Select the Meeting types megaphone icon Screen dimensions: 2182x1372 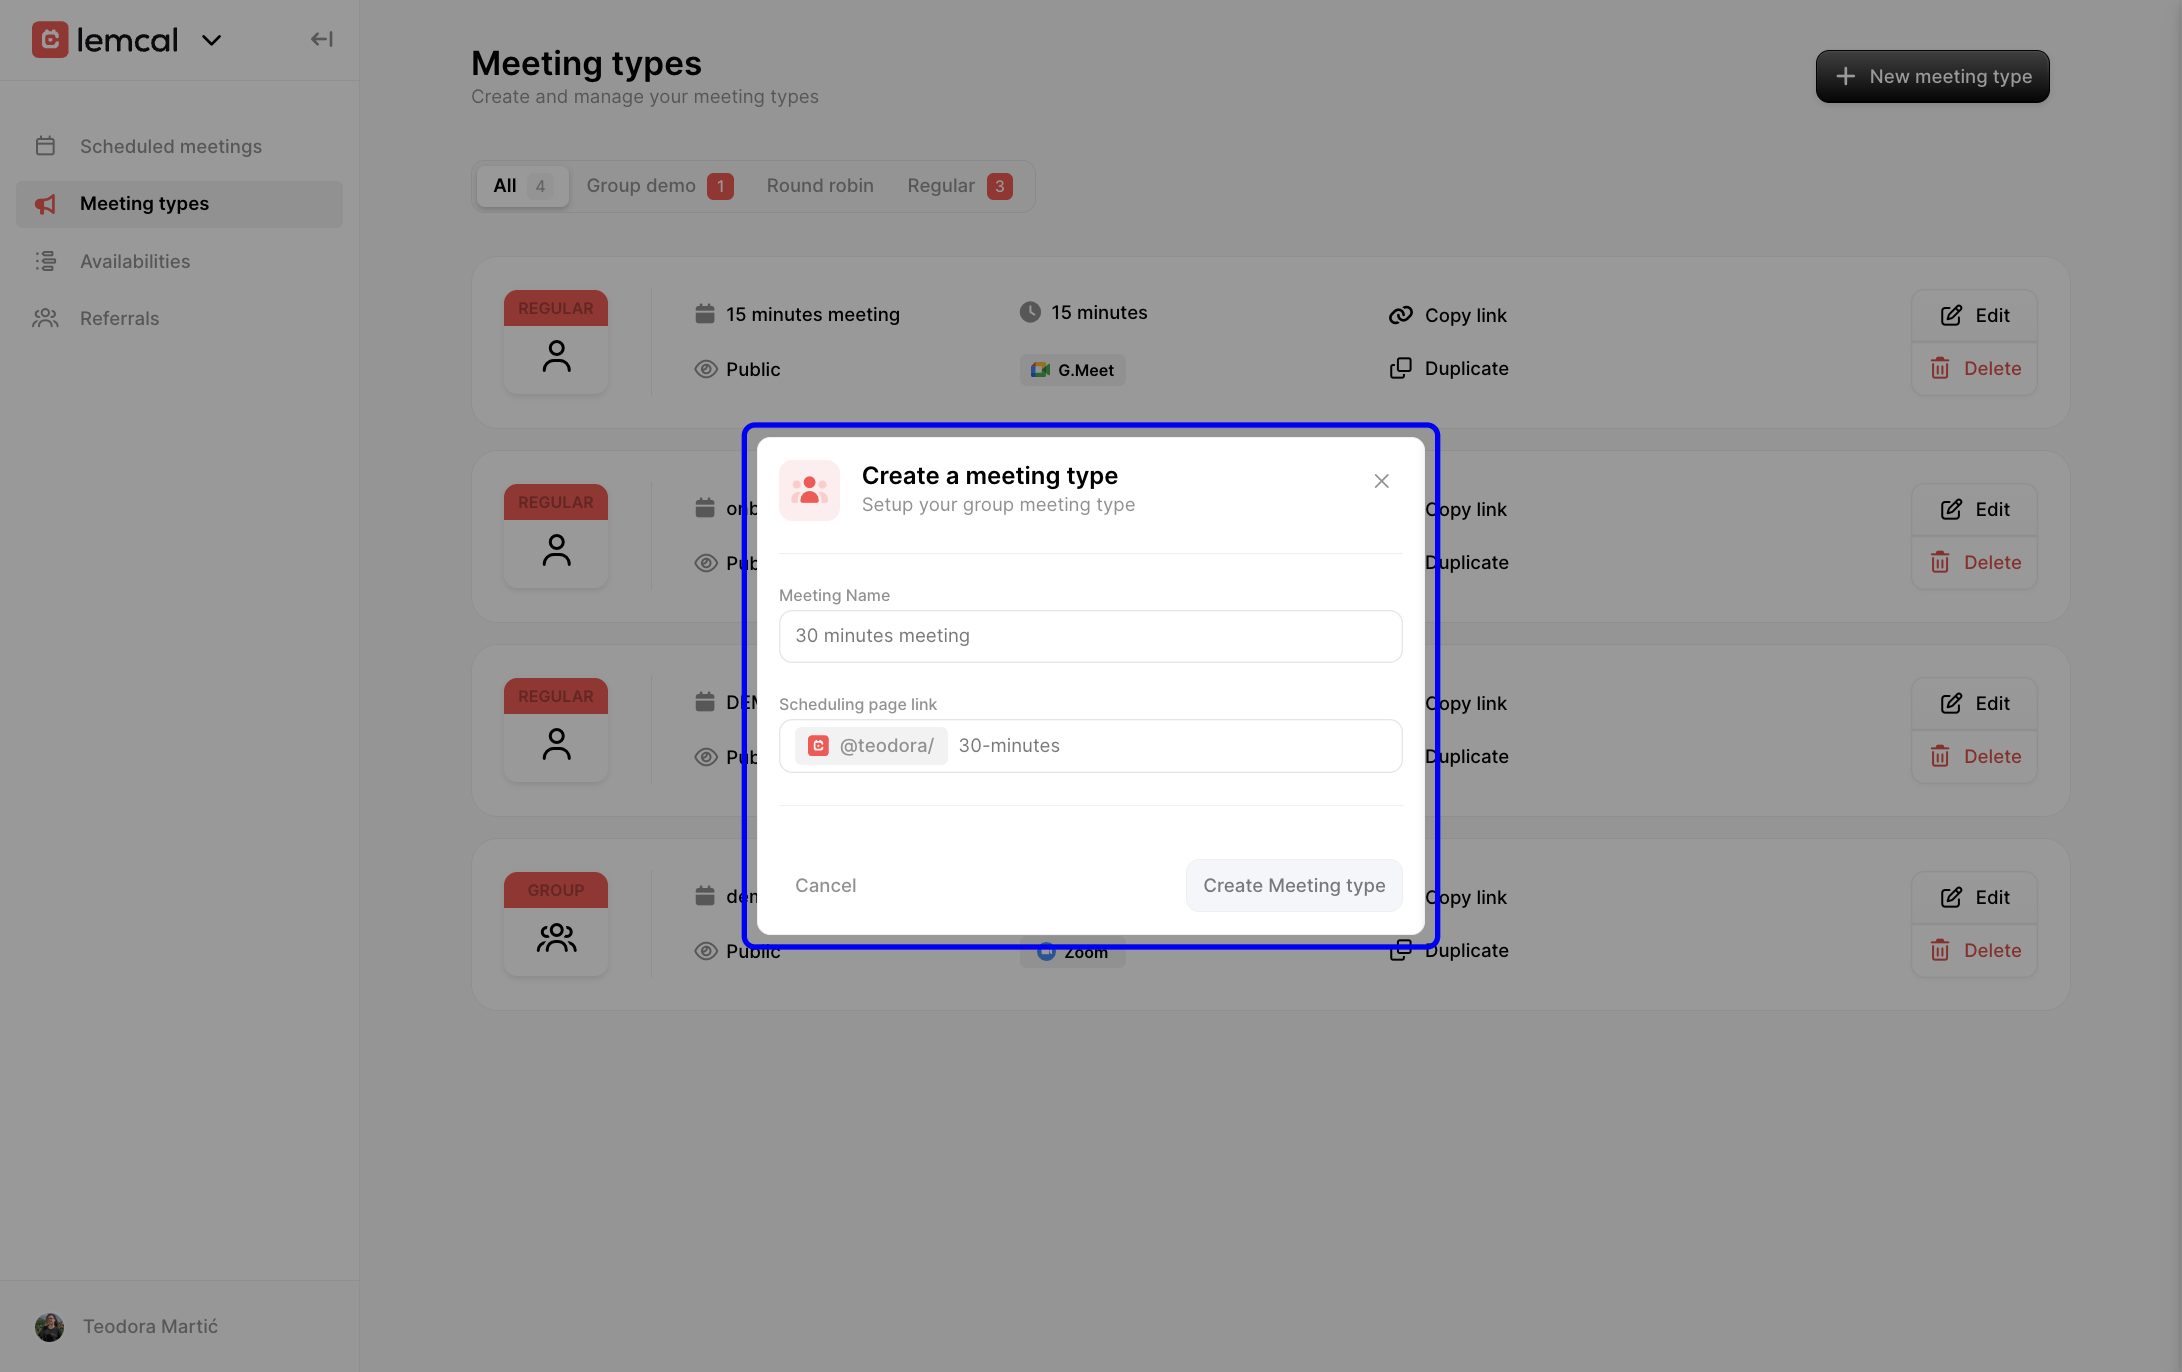46,203
